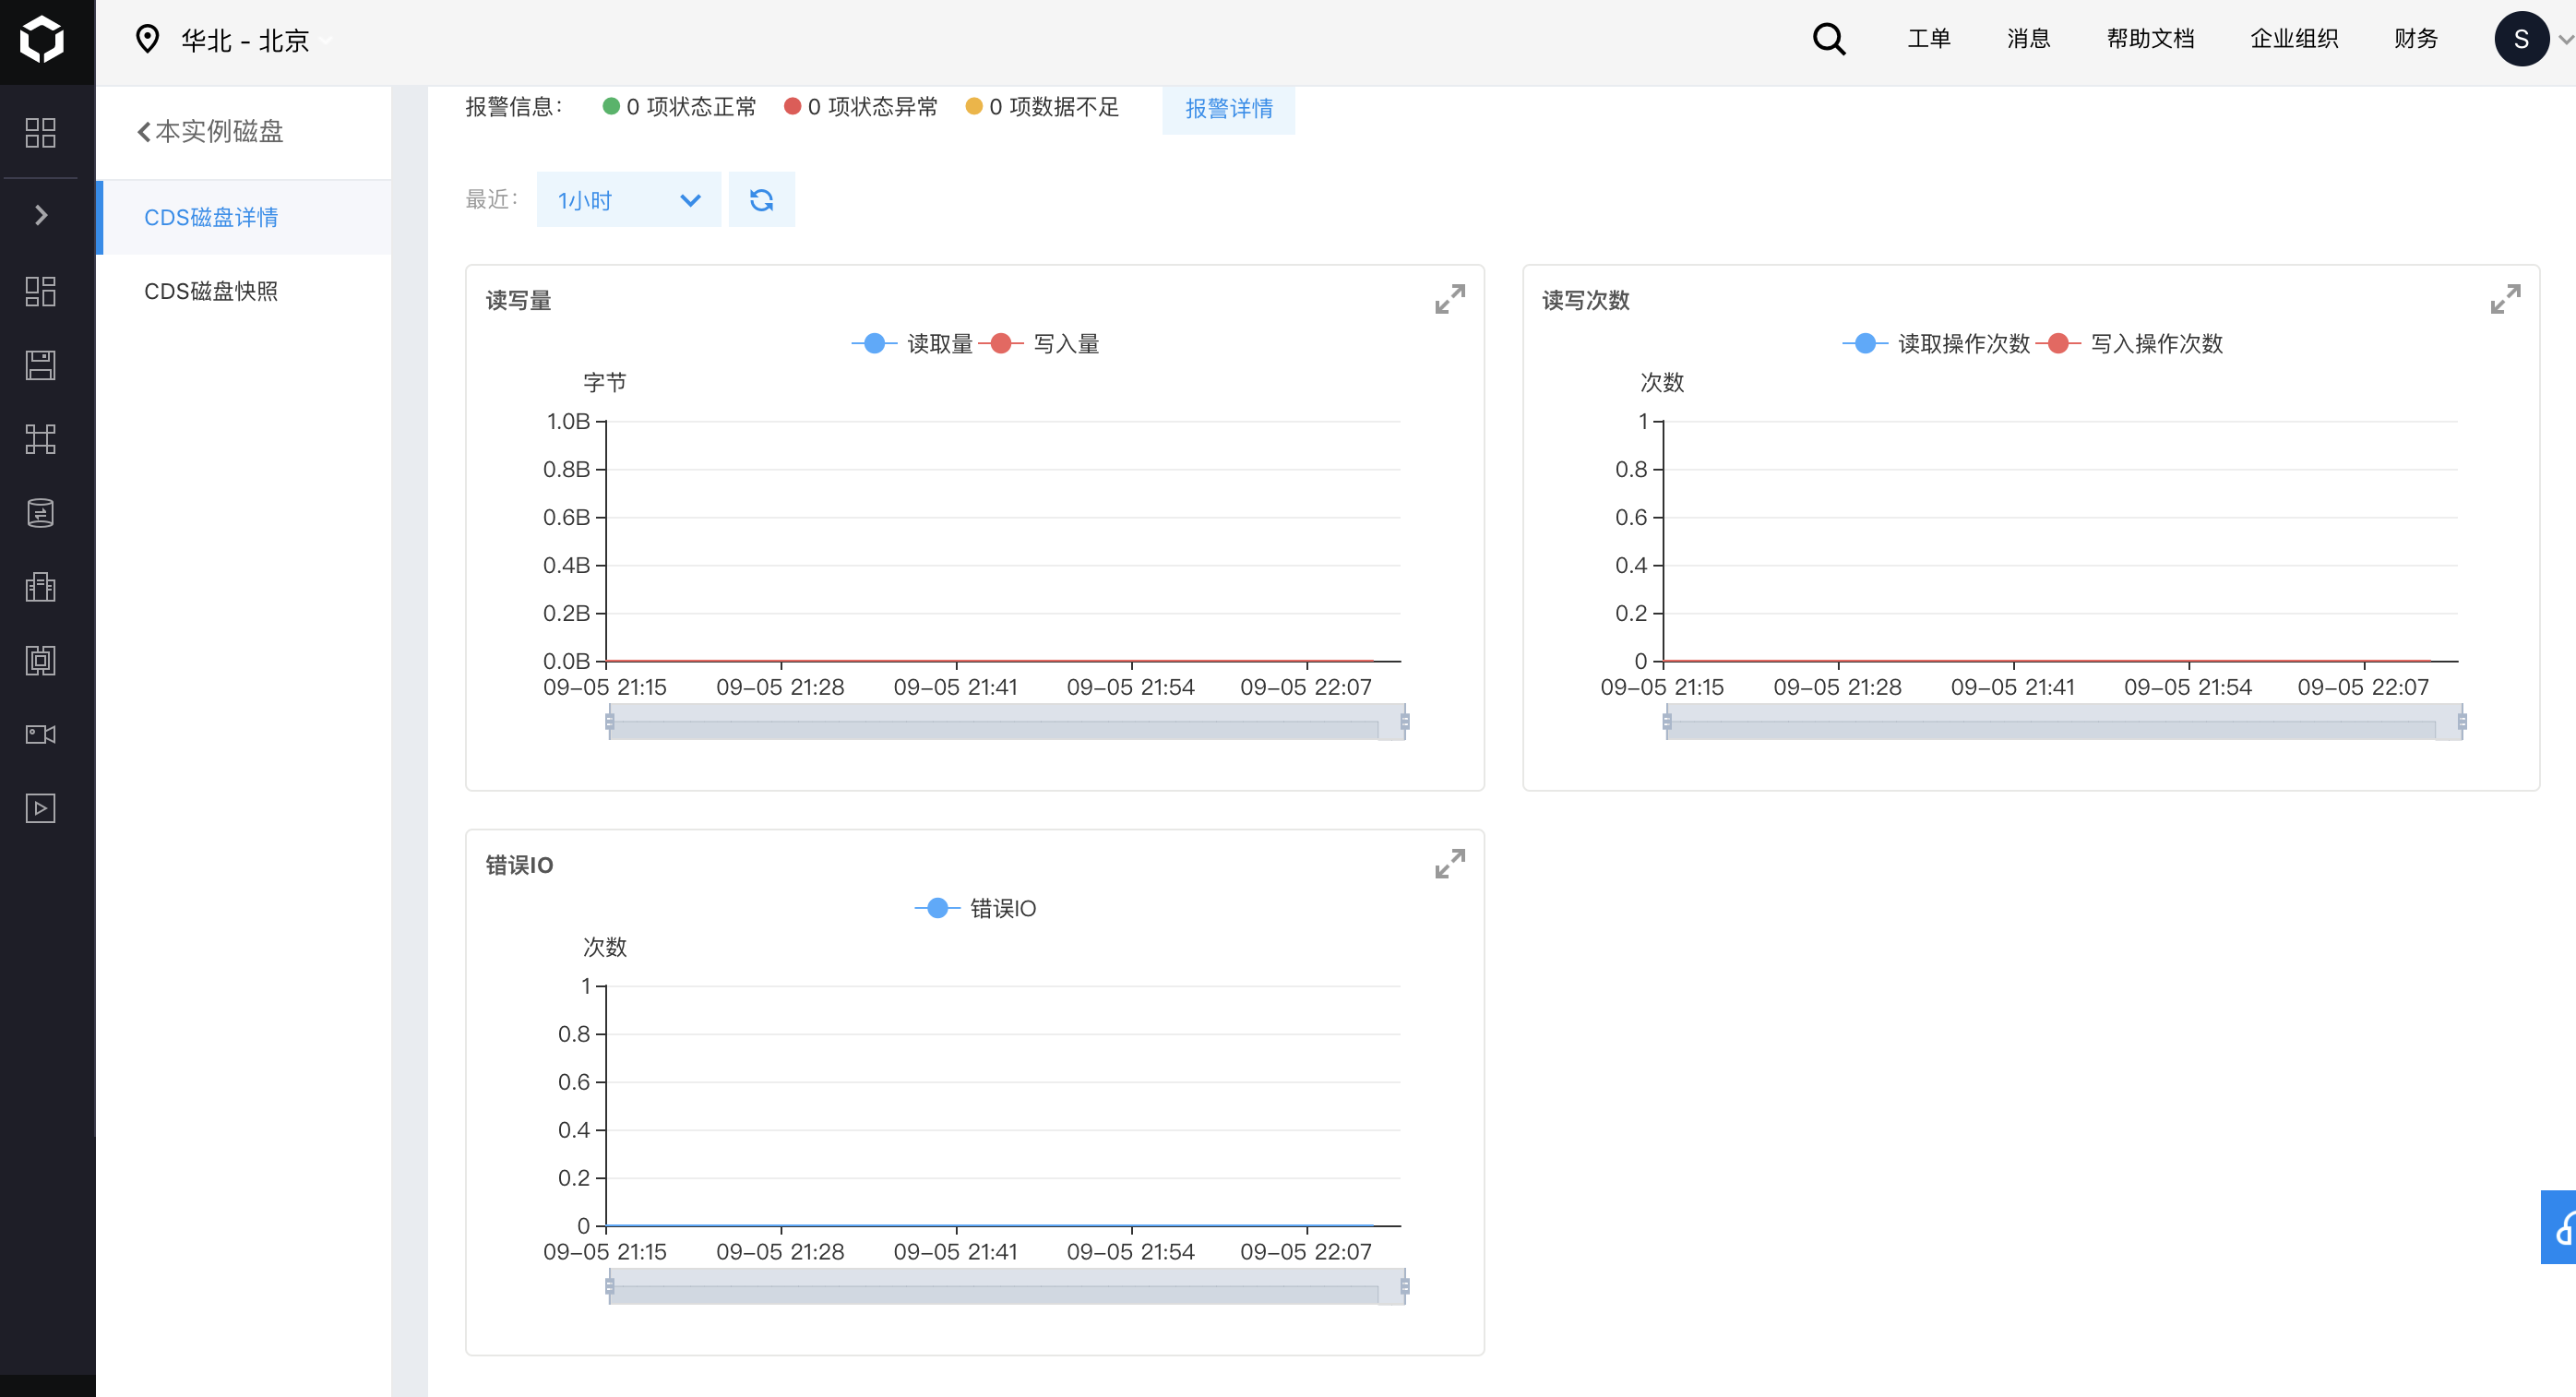Open 帮助文档 in the top bar
Viewport: 2576px width, 1397px height.
click(x=2150, y=39)
